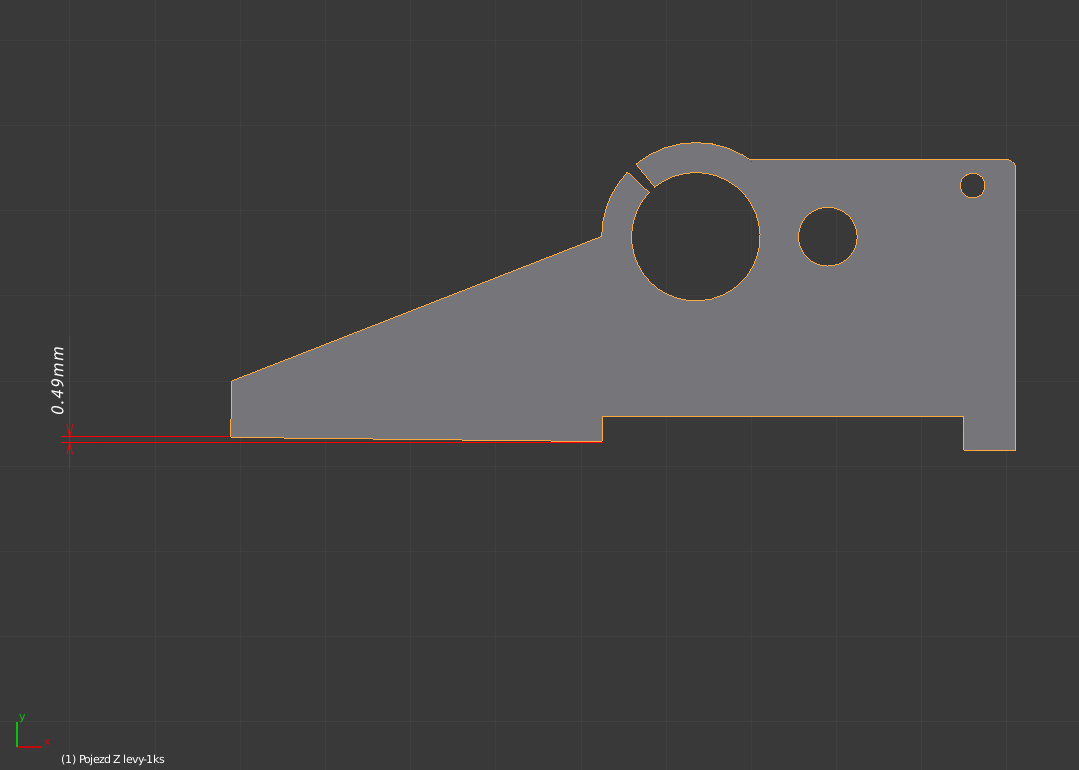
Task: Select the 0.49mm measurement label
Action: click(x=59, y=380)
